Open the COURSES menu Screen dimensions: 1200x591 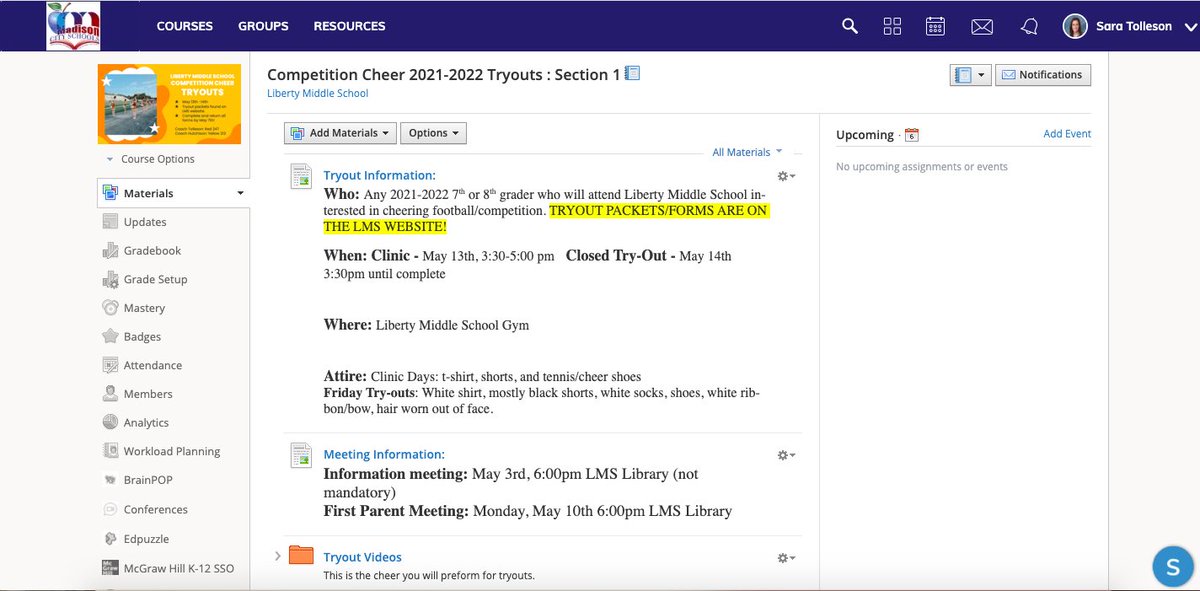(184, 26)
